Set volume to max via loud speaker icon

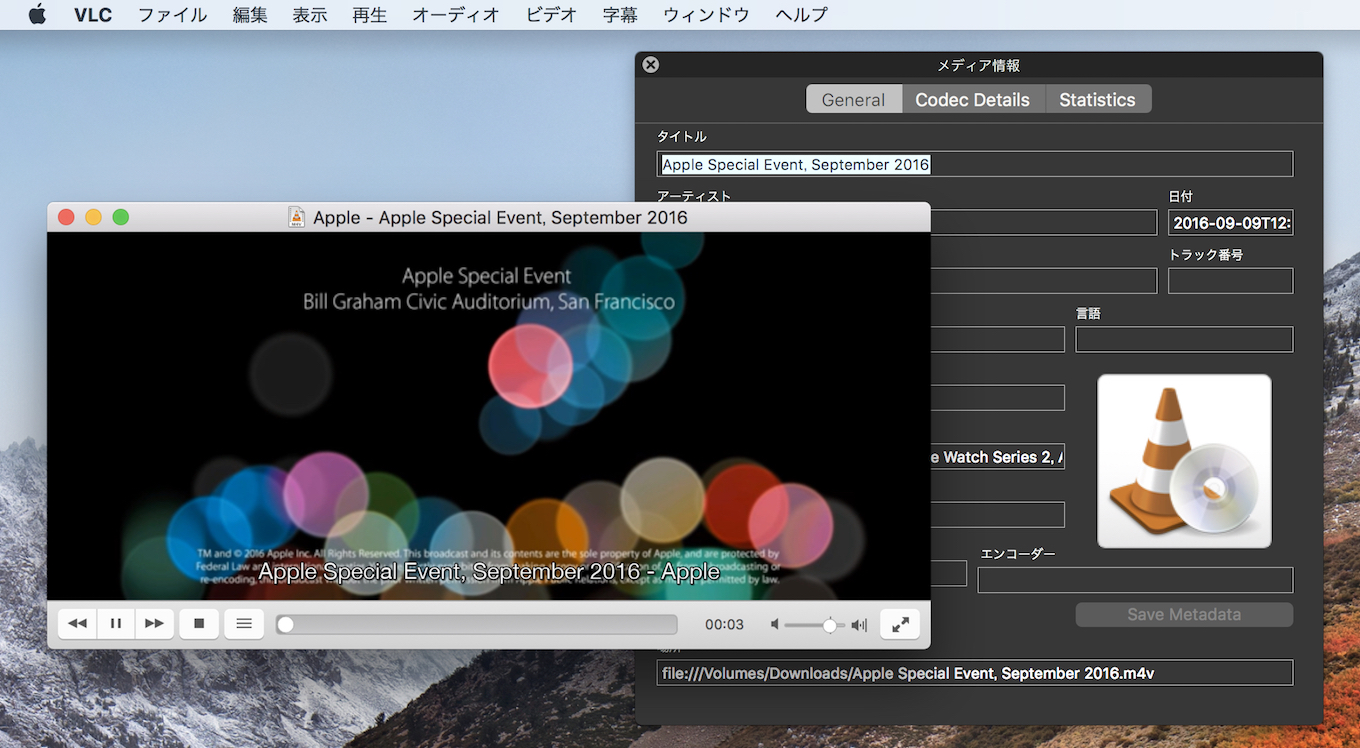859,625
